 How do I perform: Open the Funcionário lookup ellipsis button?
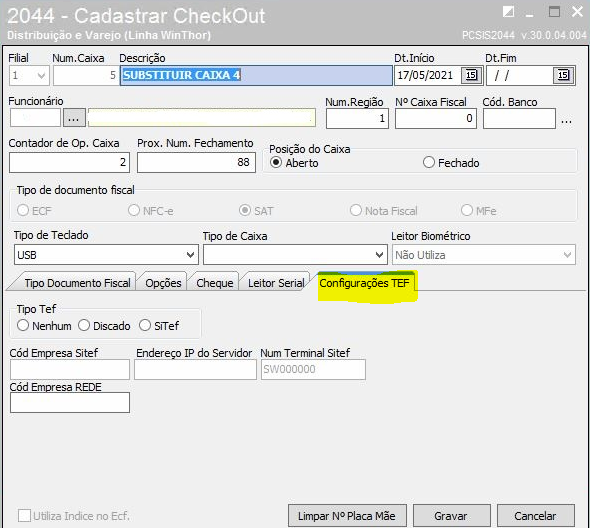(73, 118)
